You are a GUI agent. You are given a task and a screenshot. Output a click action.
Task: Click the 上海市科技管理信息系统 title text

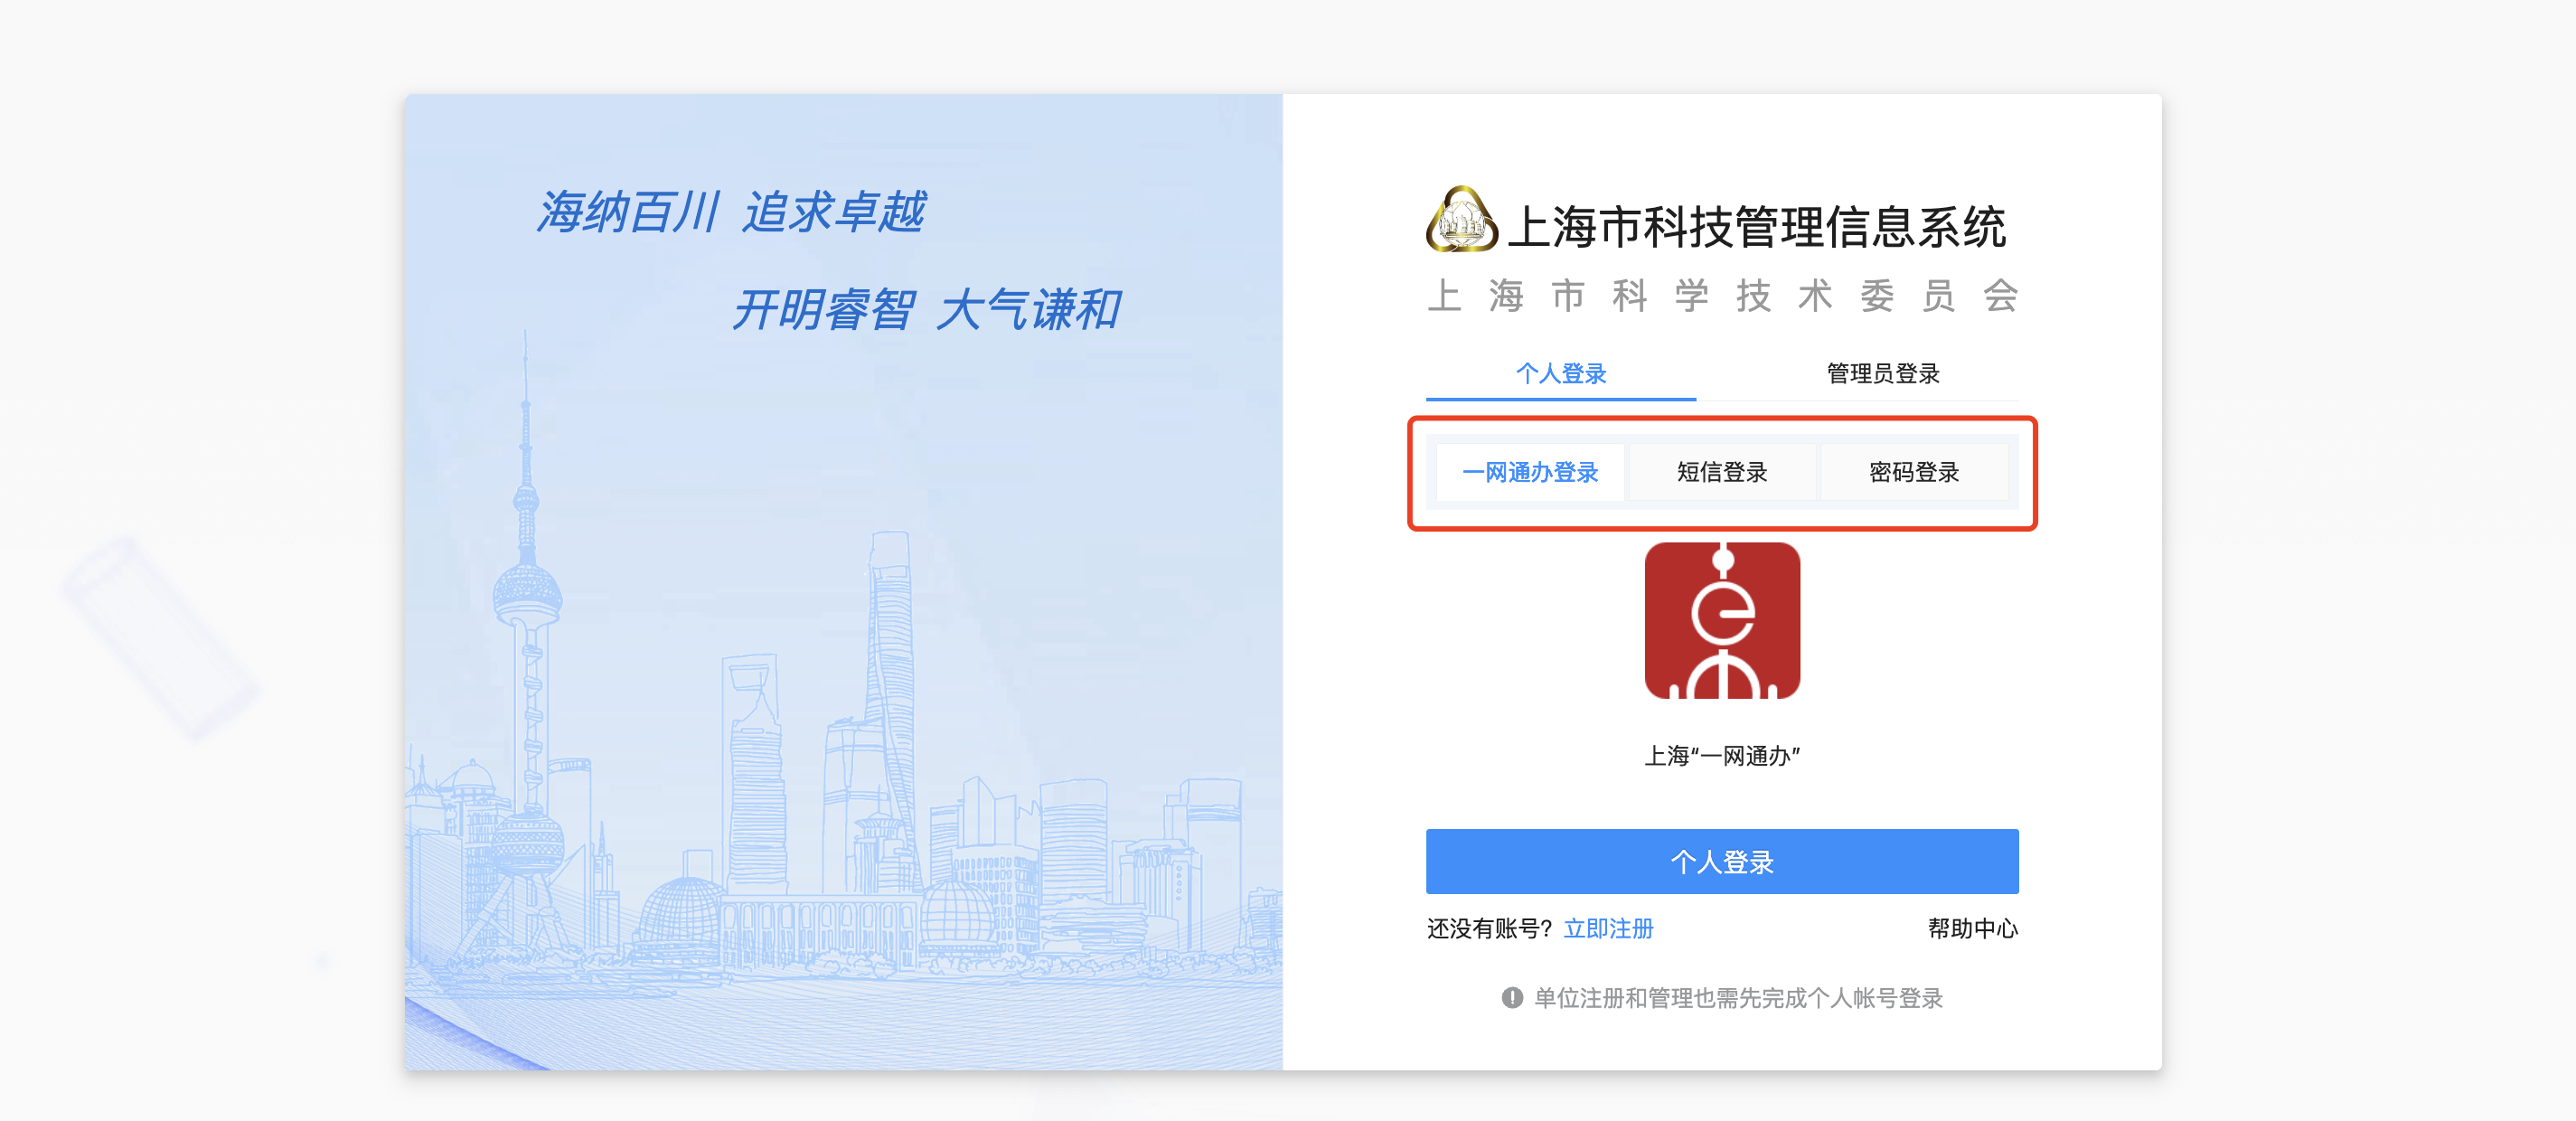pos(1756,227)
